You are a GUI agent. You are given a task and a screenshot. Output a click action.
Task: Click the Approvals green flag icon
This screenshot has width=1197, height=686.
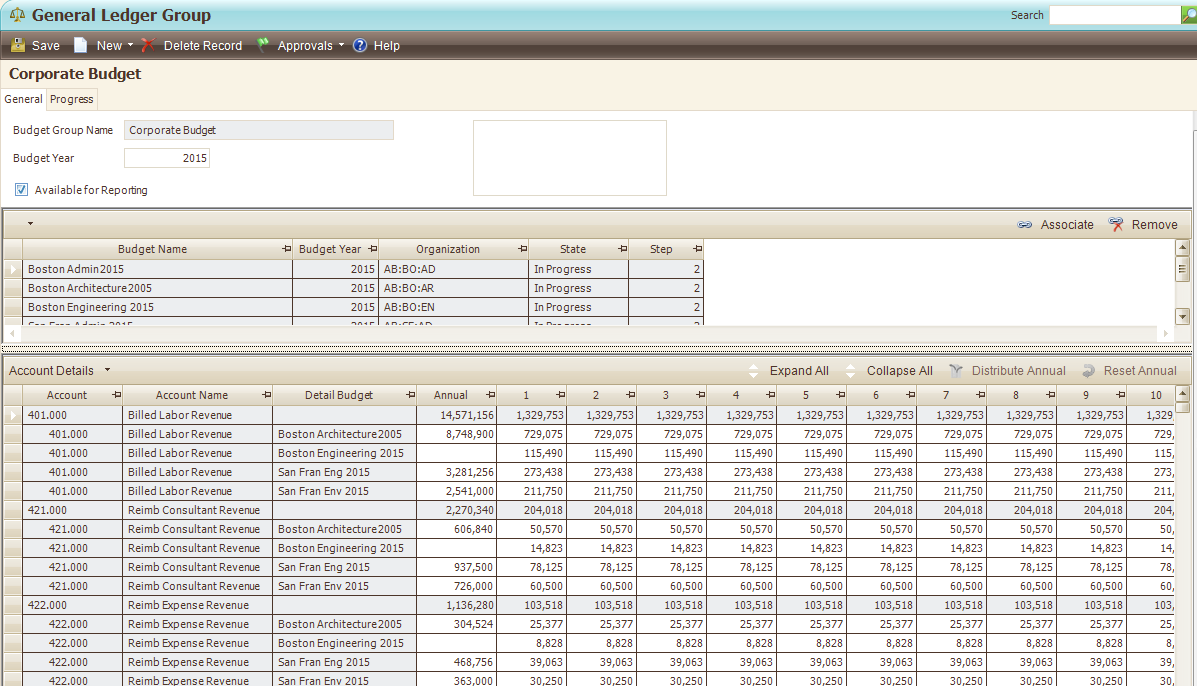coord(263,45)
